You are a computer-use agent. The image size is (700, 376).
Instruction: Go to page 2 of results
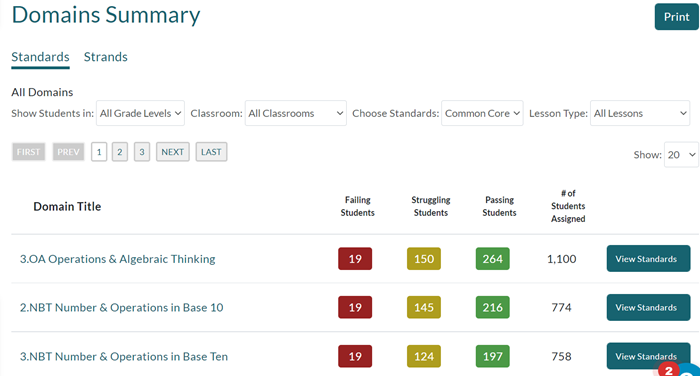click(120, 152)
